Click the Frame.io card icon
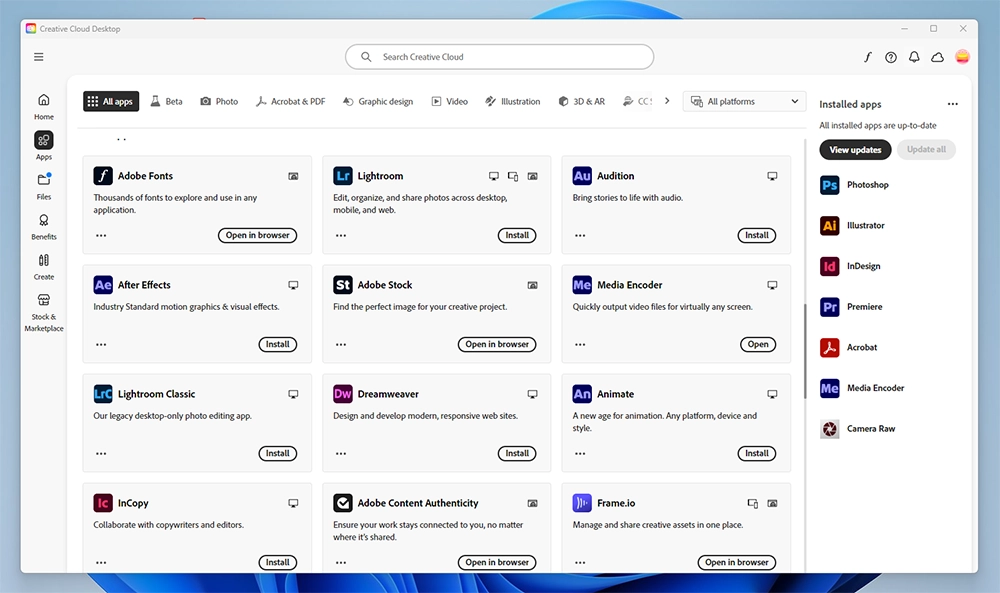The height and width of the screenshot is (593, 1000). (x=582, y=503)
